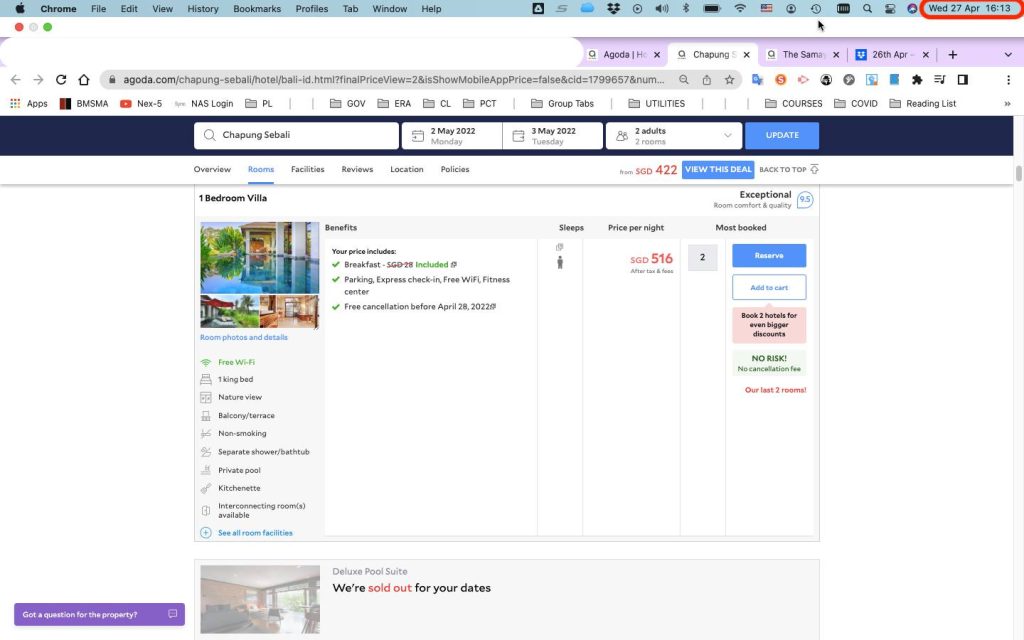Open Spotlight search in the menu bar
The width and height of the screenshot is (1024, 640).
click(x=867, y=8)
